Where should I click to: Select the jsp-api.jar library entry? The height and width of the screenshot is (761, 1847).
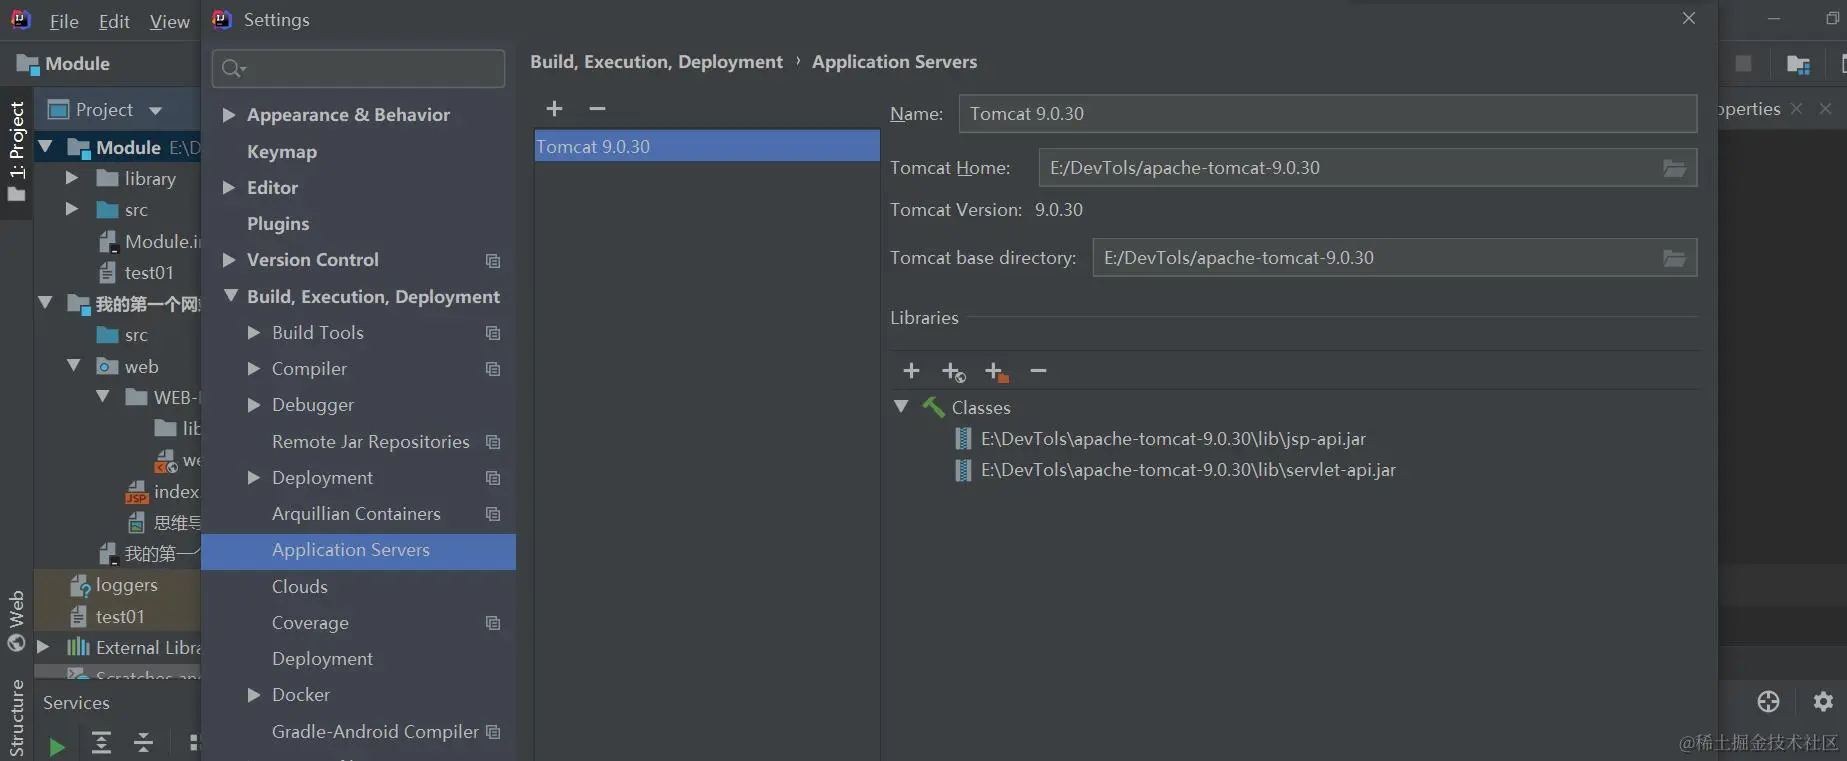click(1173, 439)
